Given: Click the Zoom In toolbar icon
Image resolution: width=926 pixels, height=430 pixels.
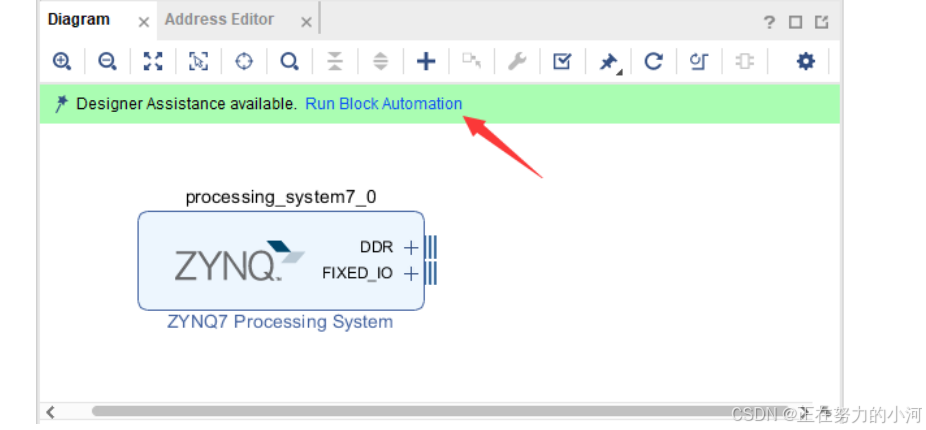Looking at the screenshot, I should [x=62, y=61].
